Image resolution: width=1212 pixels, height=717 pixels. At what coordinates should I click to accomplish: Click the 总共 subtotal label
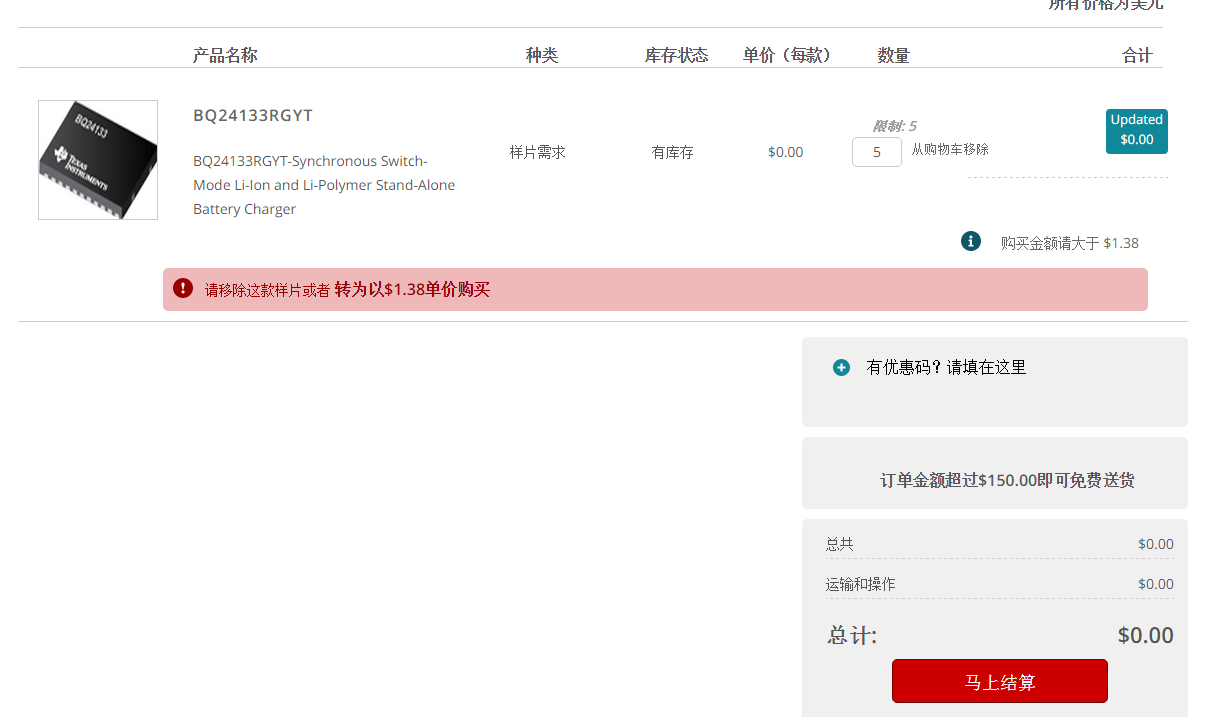(x=840, y=544)
